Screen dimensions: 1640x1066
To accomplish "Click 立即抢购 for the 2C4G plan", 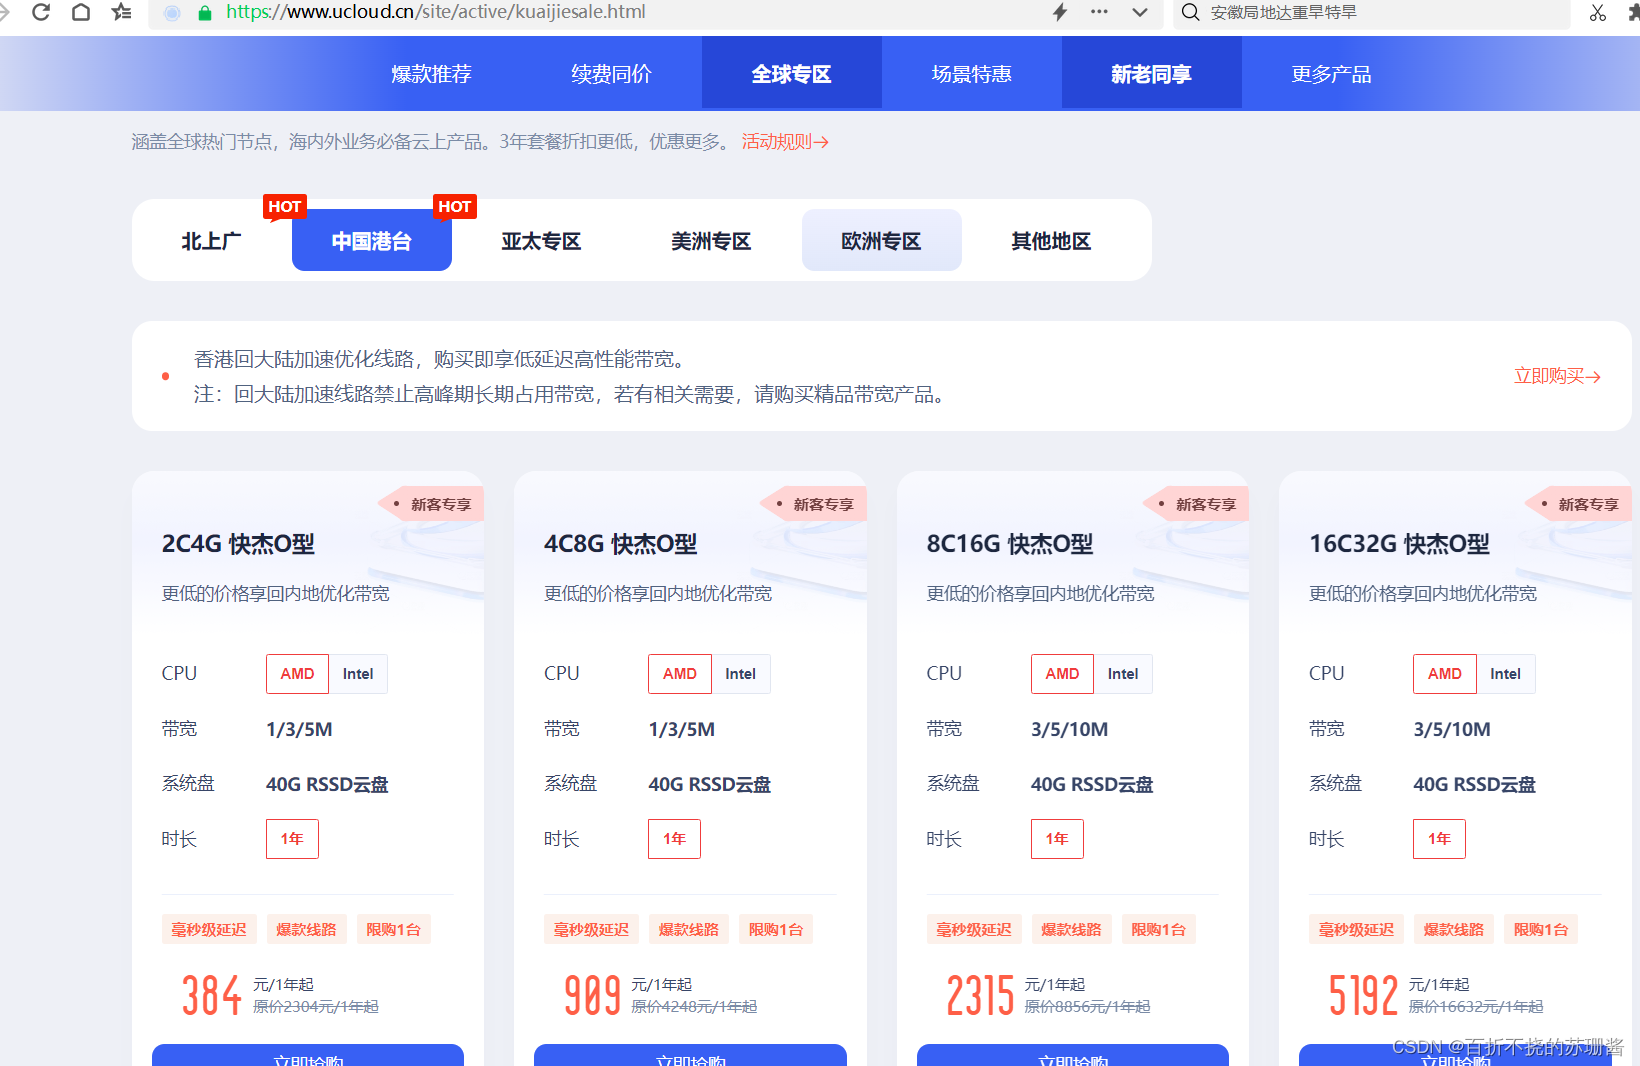I will pyautogui.click(x=308, y=1056).
